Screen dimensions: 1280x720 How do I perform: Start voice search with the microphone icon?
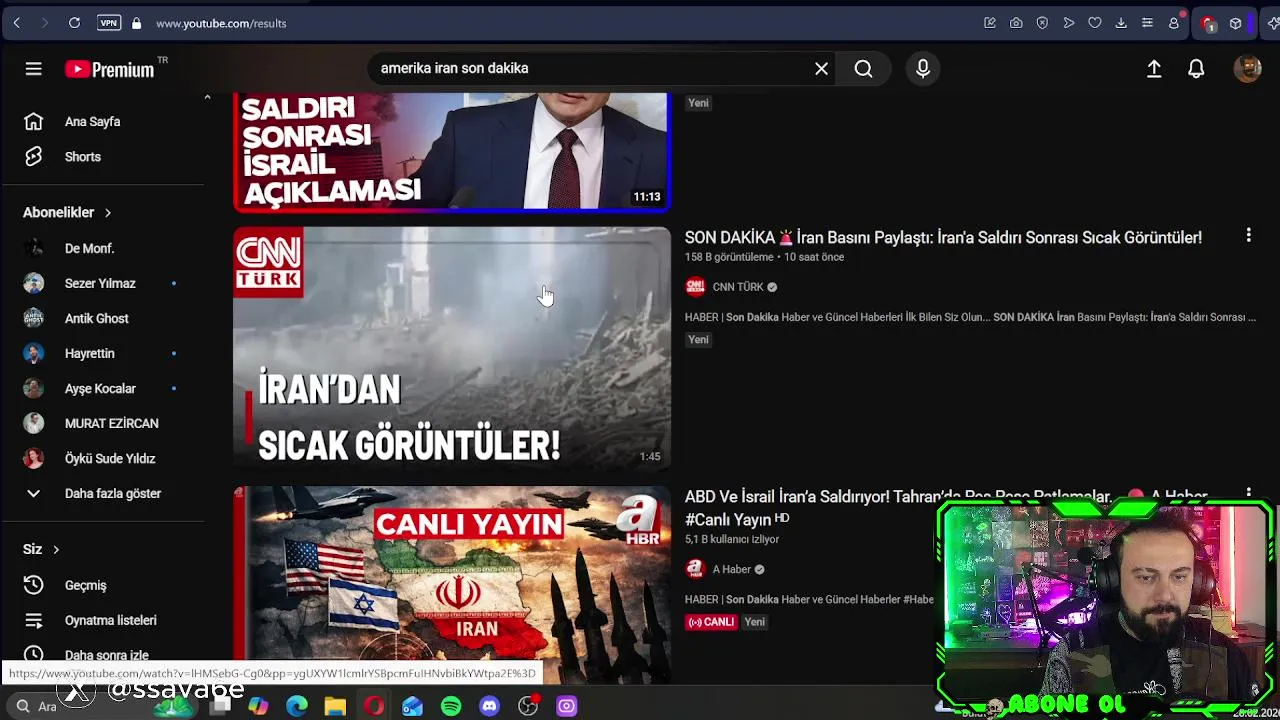pos(923,68)
